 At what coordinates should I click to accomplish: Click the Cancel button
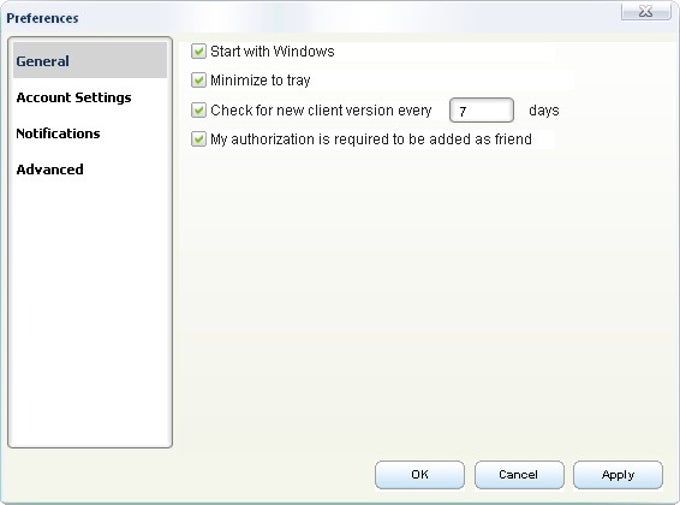pos(519,475)
